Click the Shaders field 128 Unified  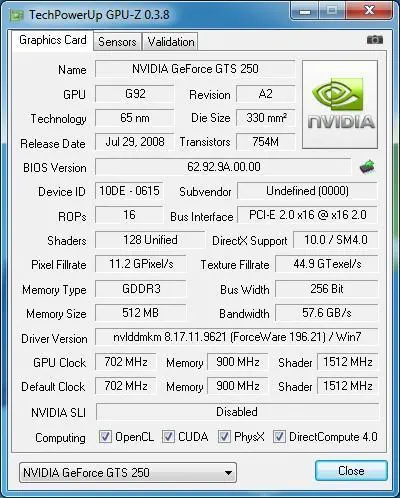click(150, 240)
